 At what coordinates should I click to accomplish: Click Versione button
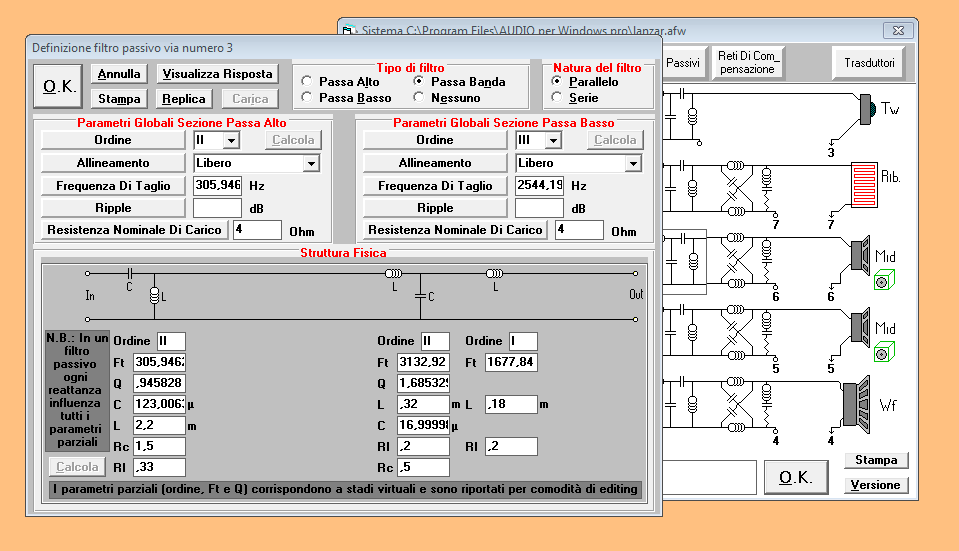pyautogui.click(x=876, y=485)
